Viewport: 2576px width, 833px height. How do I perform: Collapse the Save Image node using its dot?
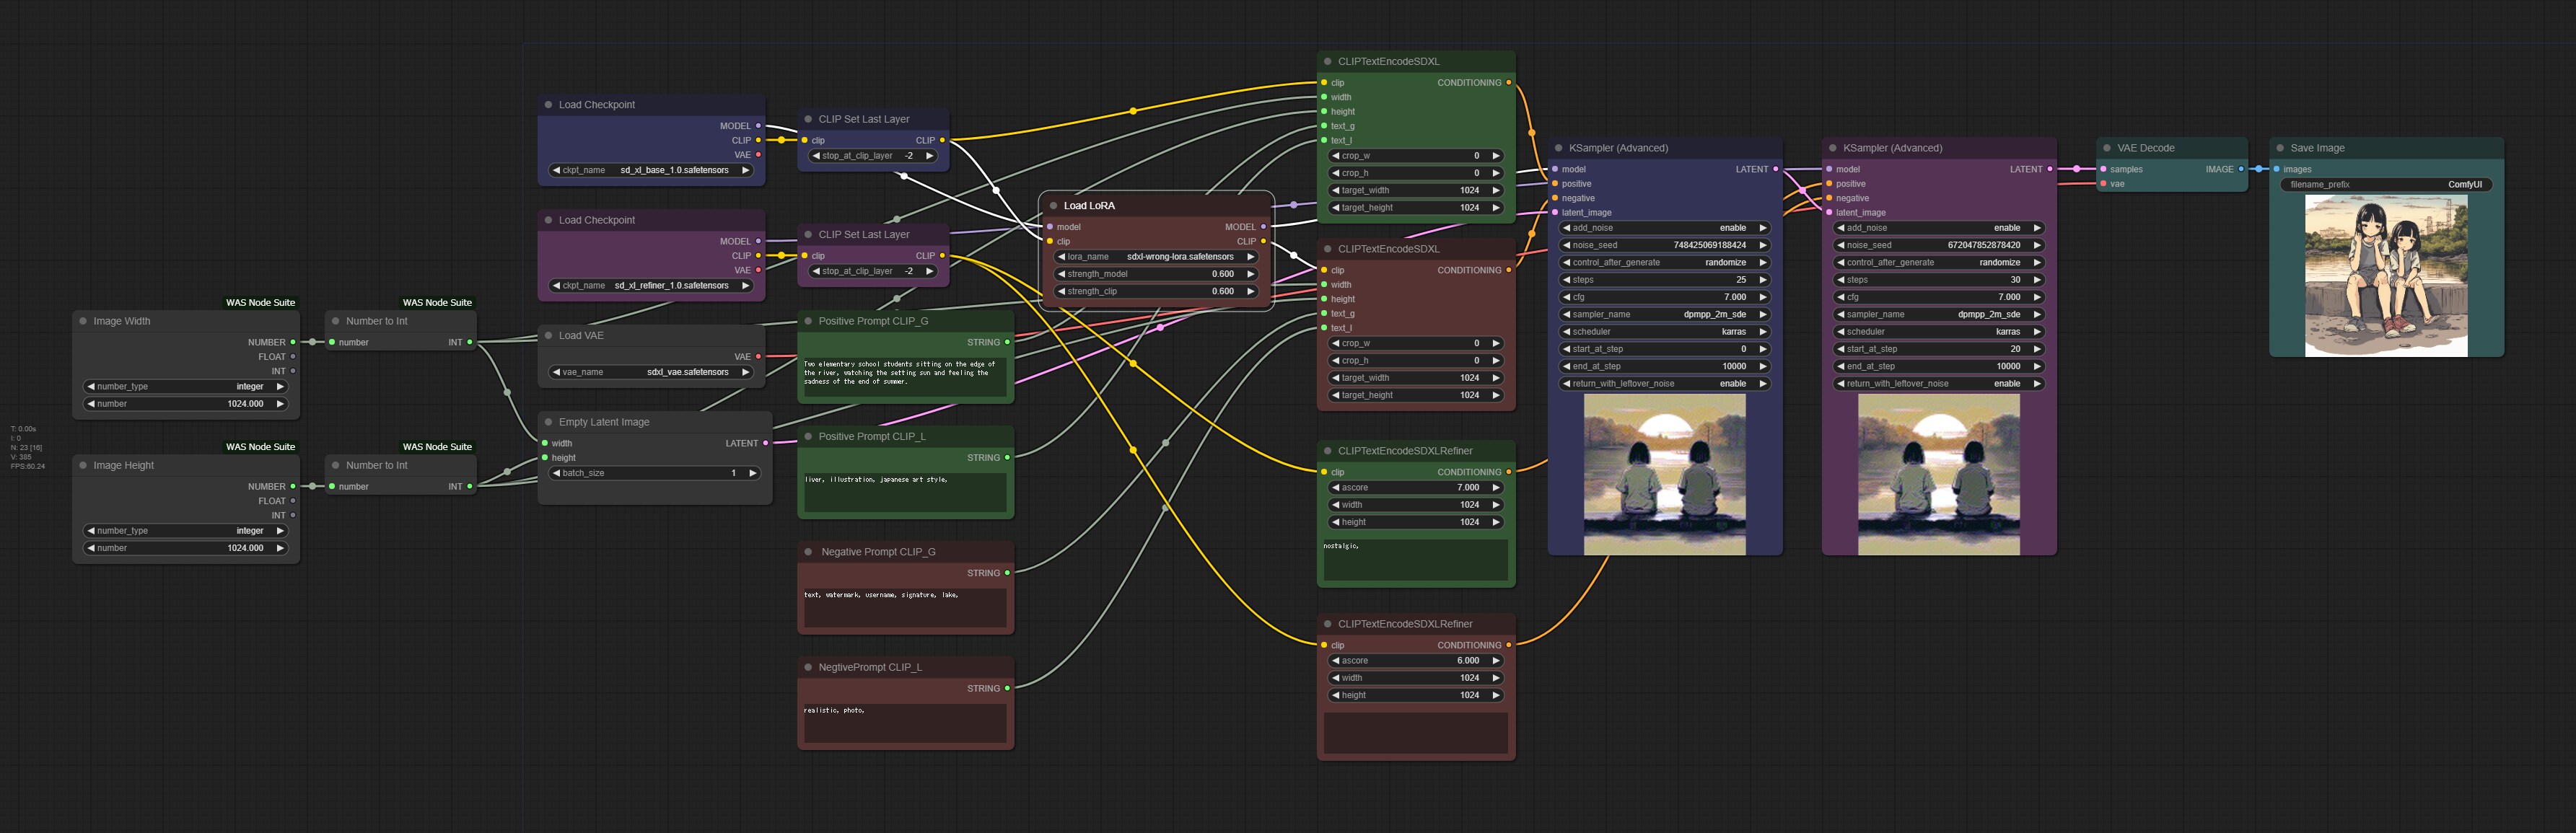point(2280,148)
